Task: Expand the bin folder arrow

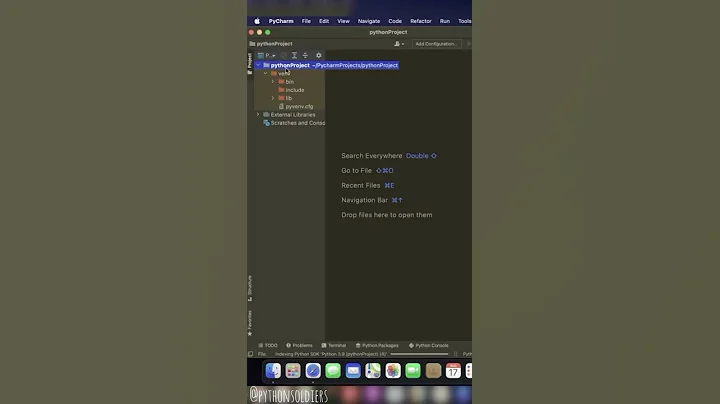Action: pyautogui.click(x=273, y=82)
